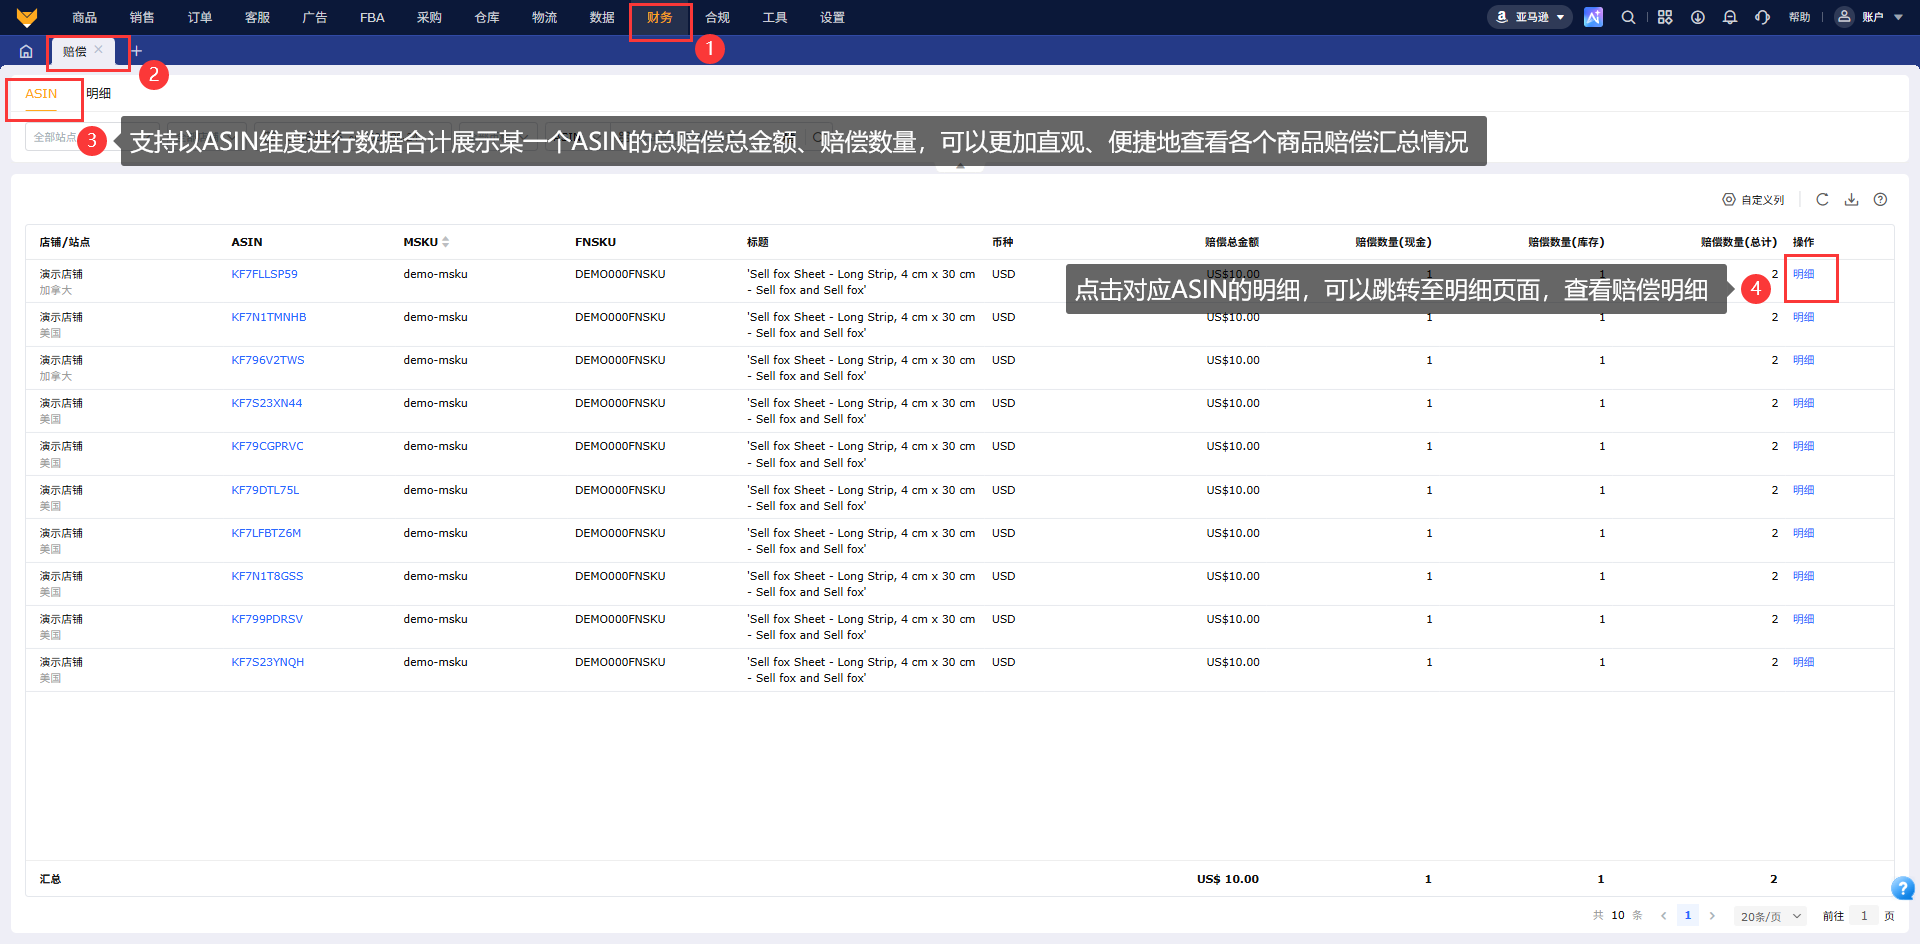Close the 赔偿 tab
The height and width of the screenshot is (944, 1920).
(x=99, y=49)
